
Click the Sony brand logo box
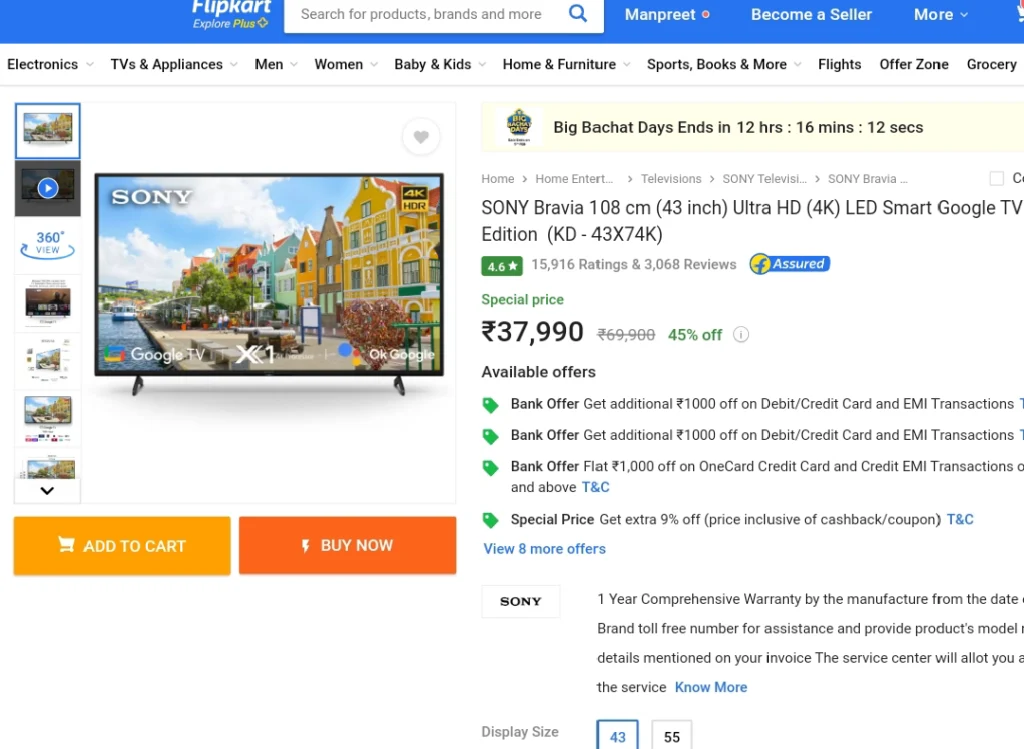[x=520, y=601]
